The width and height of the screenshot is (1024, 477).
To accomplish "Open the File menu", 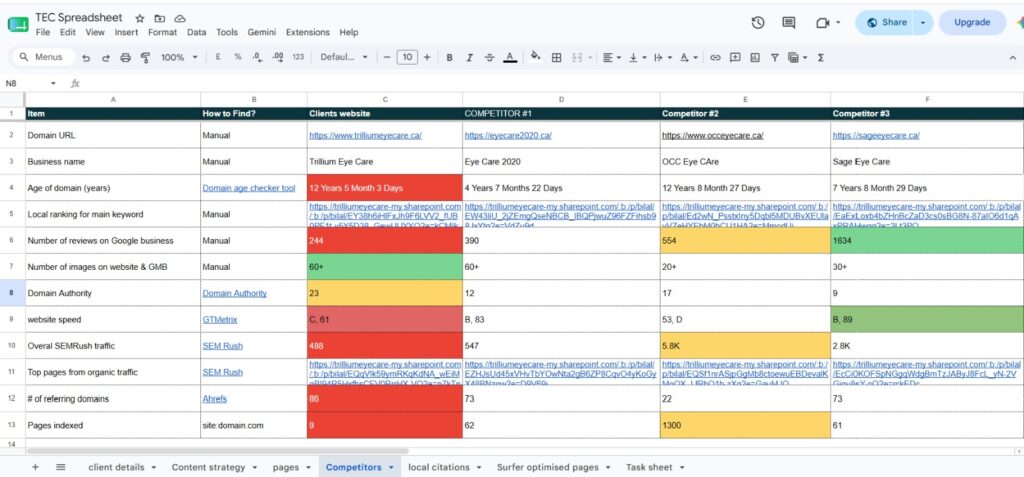I will tap(43, 32).
